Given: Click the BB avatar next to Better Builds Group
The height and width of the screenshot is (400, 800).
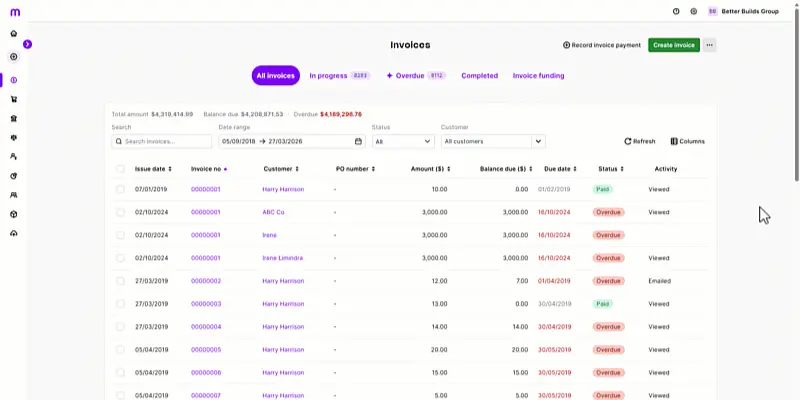Looking at the screenshot, I should click(713, 11).
